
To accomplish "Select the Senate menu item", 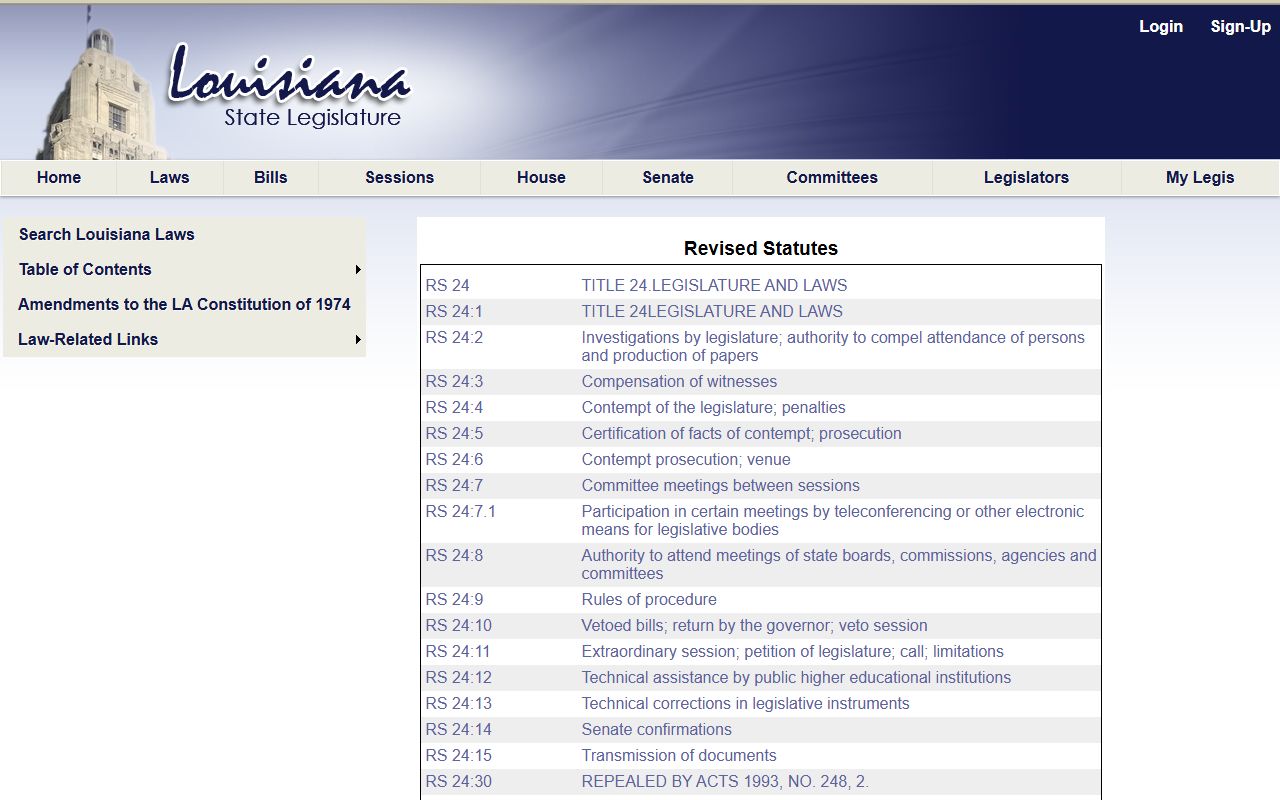I will tap(668, 177).
